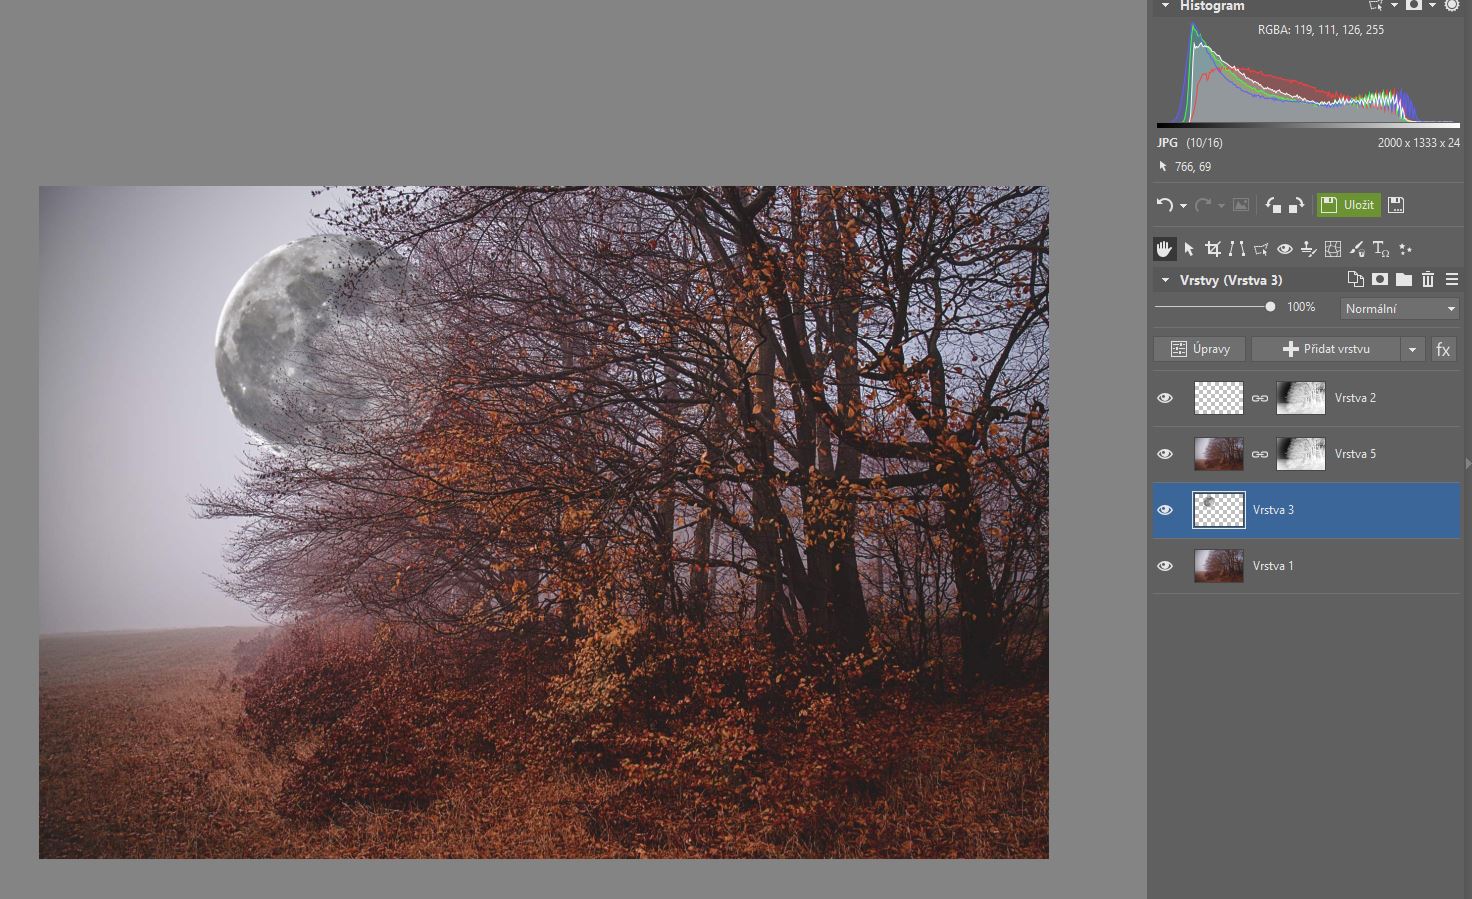The height and width of the screenshot is (899, 1472).
Task: Click the layer opacity slider handle
Action: (x=1270, y=307)
